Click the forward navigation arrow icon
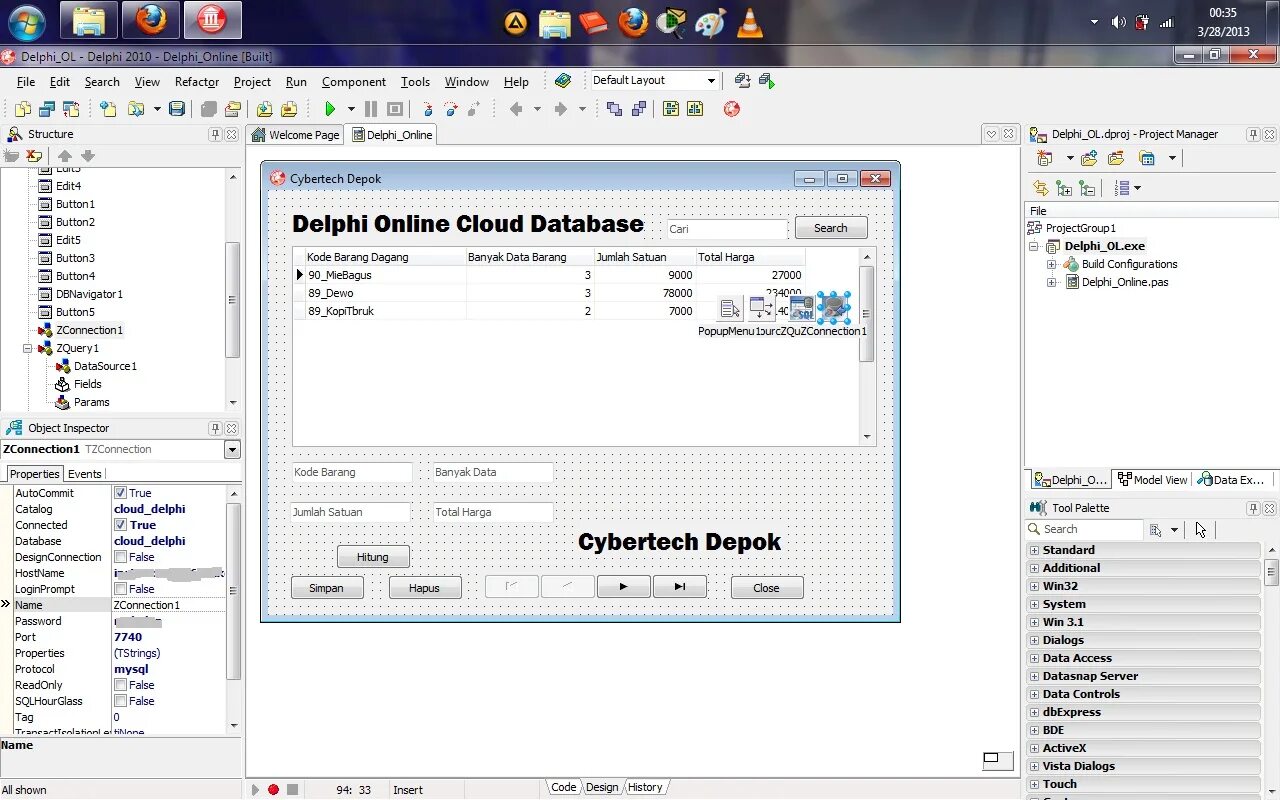This screenshot has height=800, width=1280. 561,109
